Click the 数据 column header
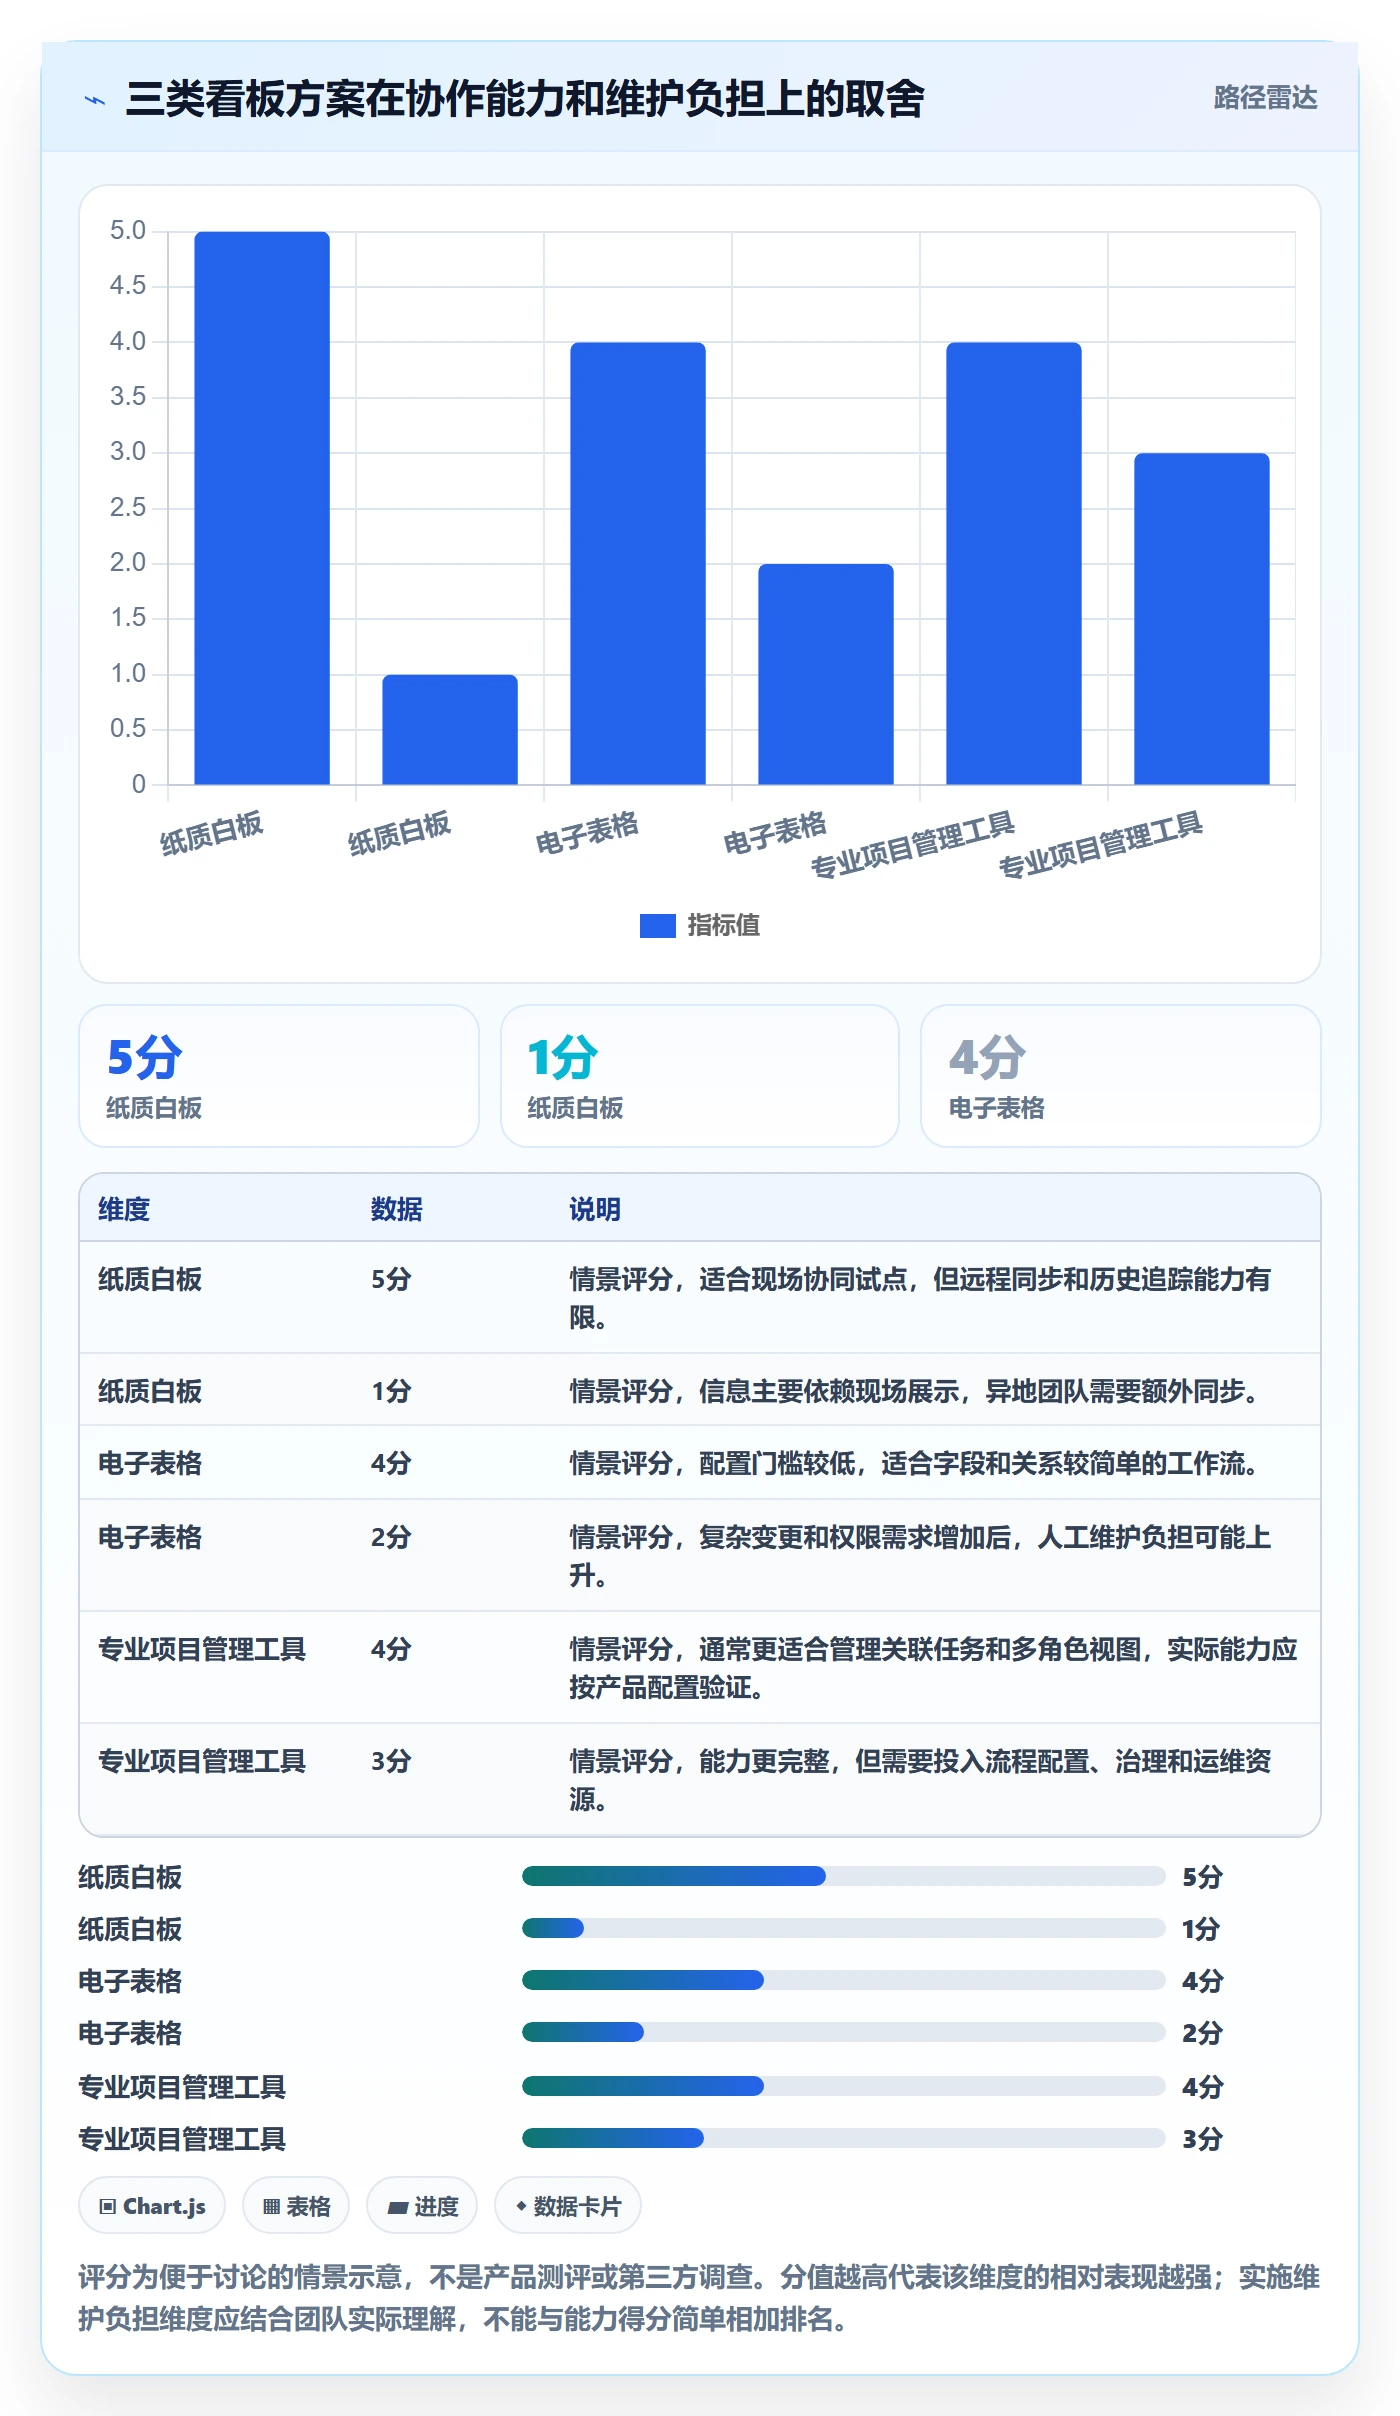This screenshot has width=1400, height=2416. tap(397, 1209)
